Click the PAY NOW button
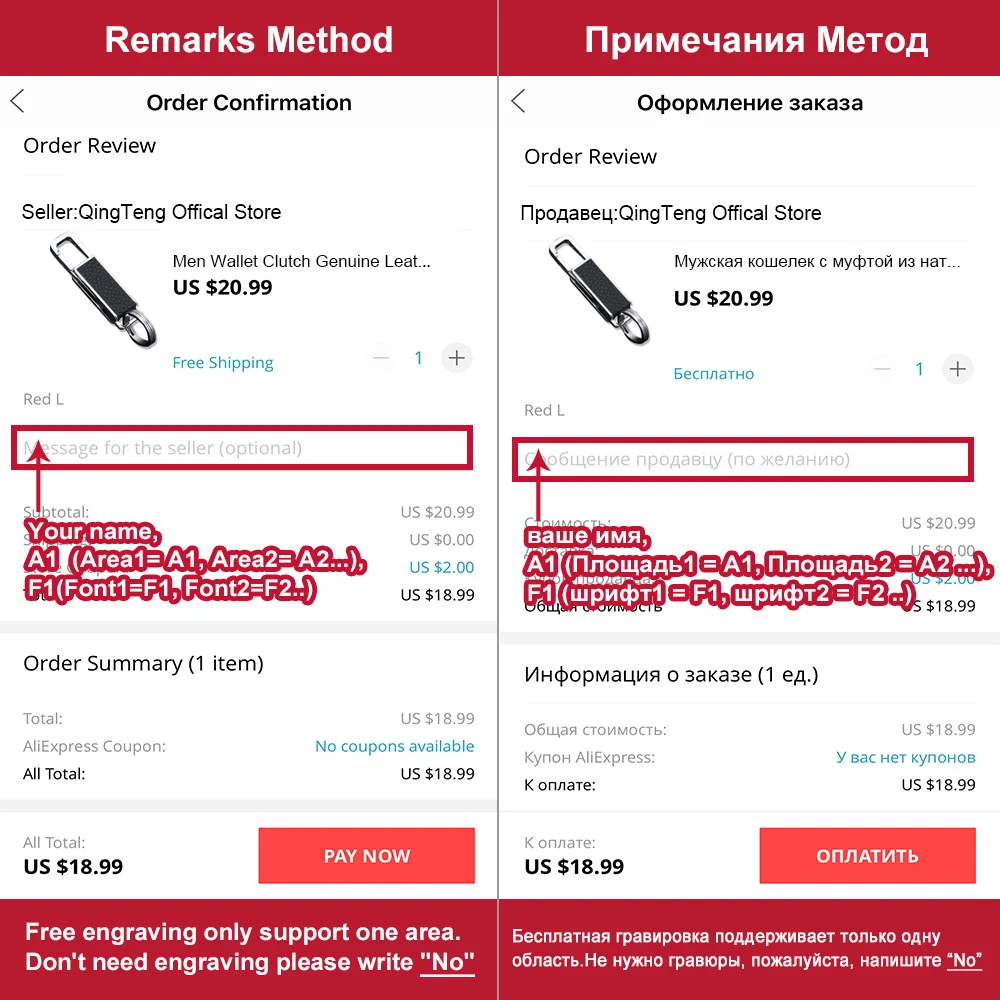Viewport: 1000px width, 1000px height. tap(366, 856)
